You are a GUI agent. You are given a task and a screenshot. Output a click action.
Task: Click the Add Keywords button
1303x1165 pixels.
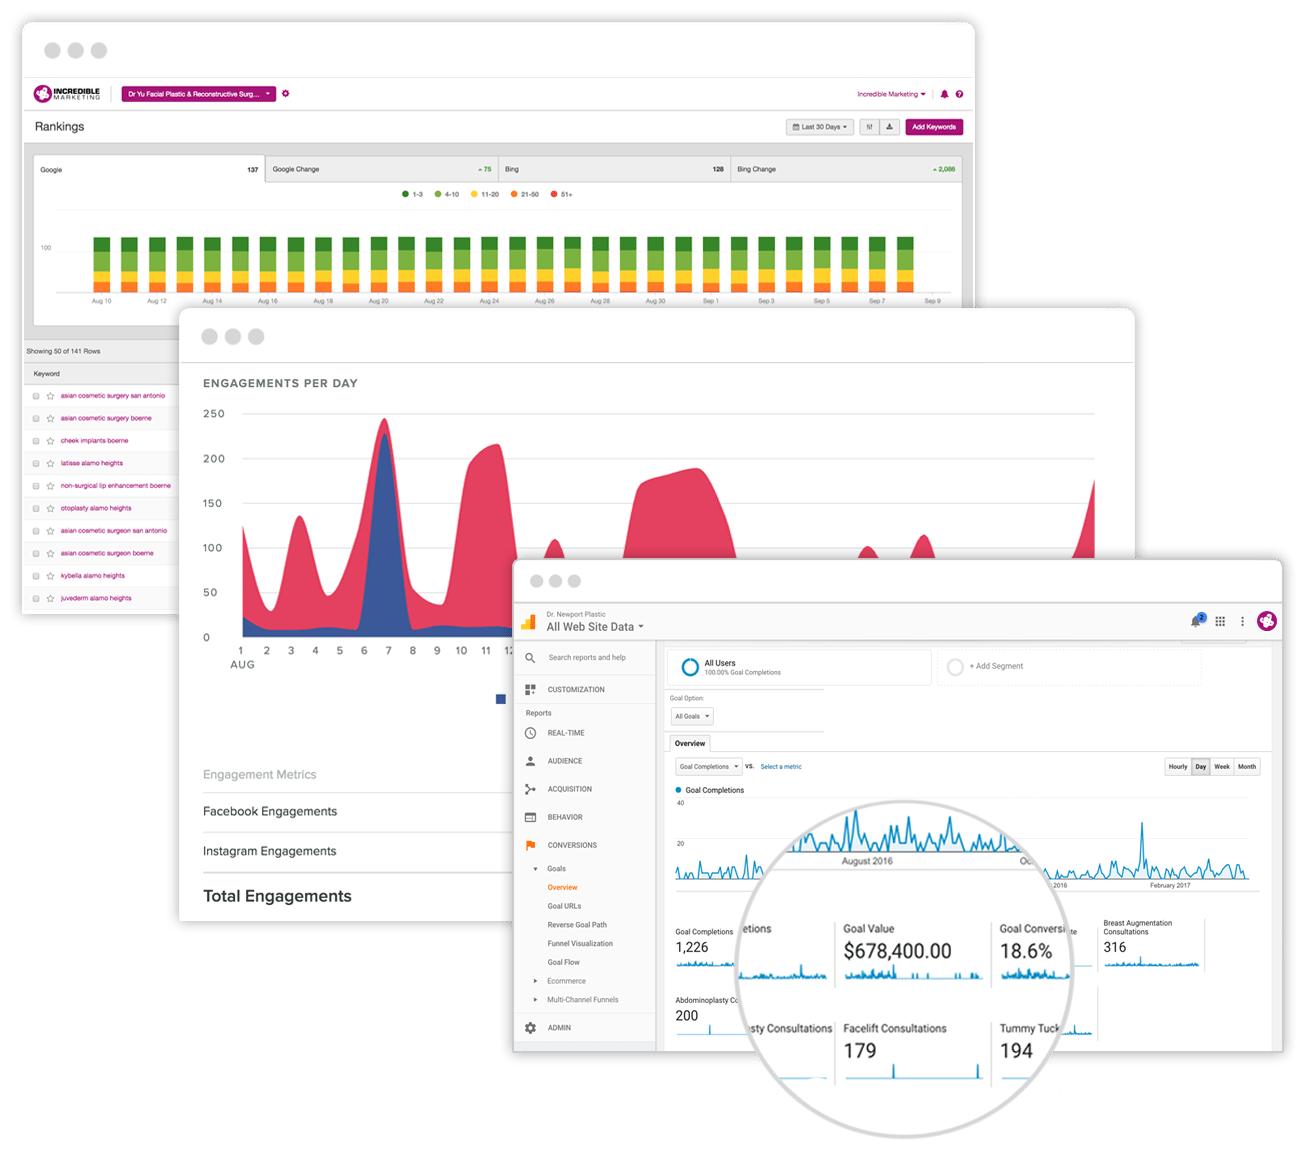tap(934, 127)
